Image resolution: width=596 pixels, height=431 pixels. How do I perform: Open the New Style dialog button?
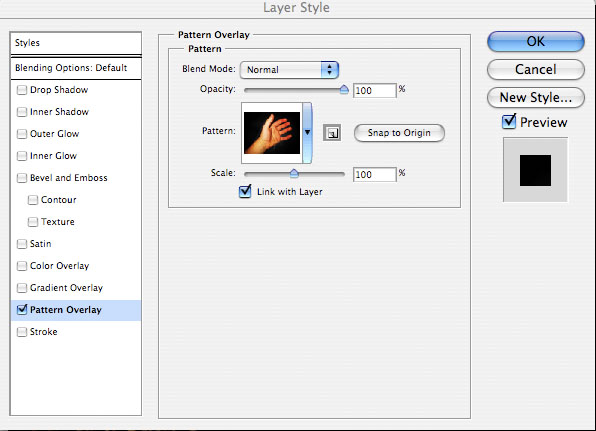pos(536,98)
